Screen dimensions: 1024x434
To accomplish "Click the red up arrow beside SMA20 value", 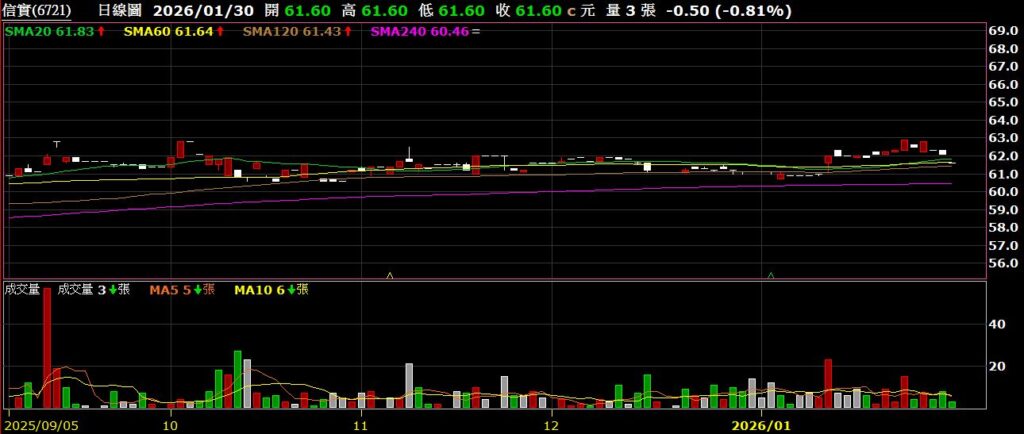I will pyautogui.click(x=102, y=32).
